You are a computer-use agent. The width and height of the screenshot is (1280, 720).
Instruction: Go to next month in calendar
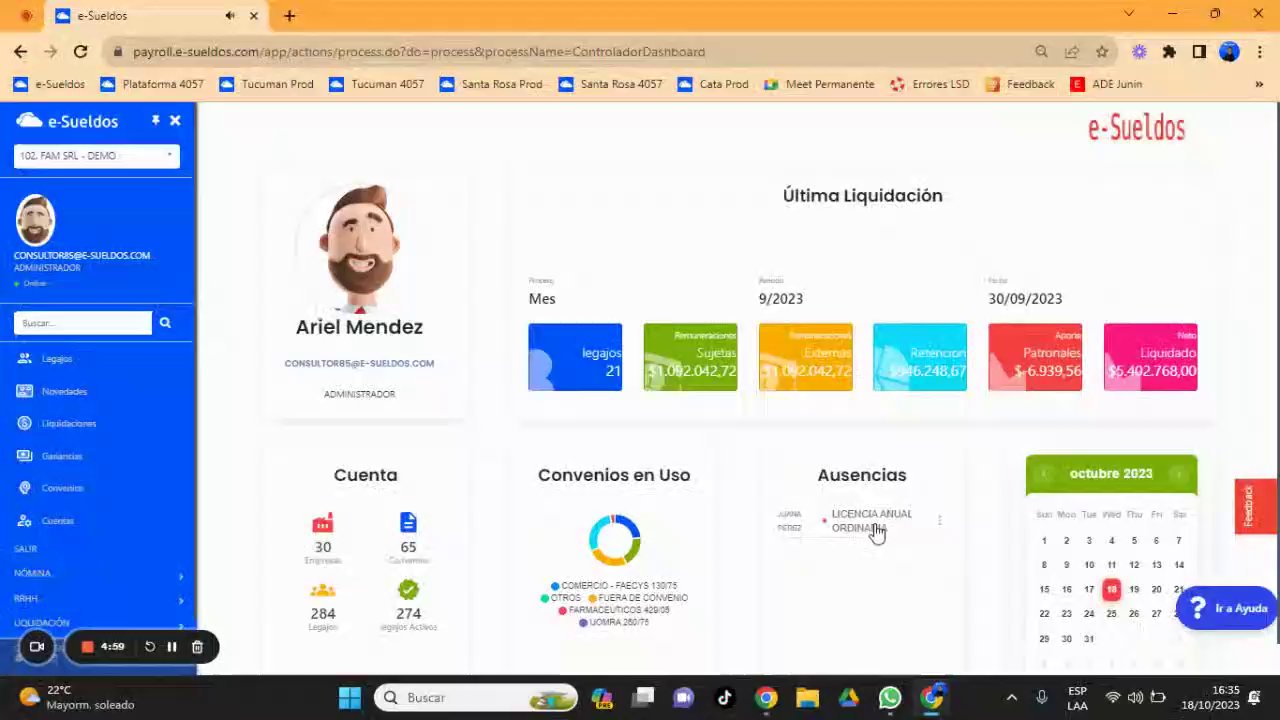click(x=1179, y=474)
